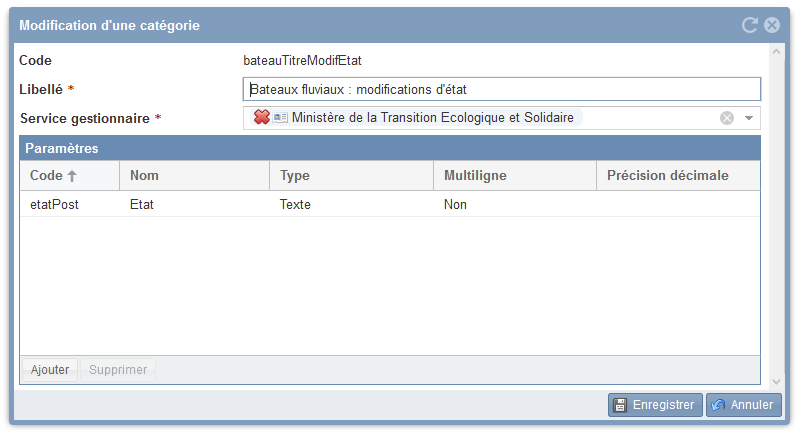The width and height of the screenshot is (796, 433).
Task: Click the Libellé text field
Action: [x=501, y=89]
